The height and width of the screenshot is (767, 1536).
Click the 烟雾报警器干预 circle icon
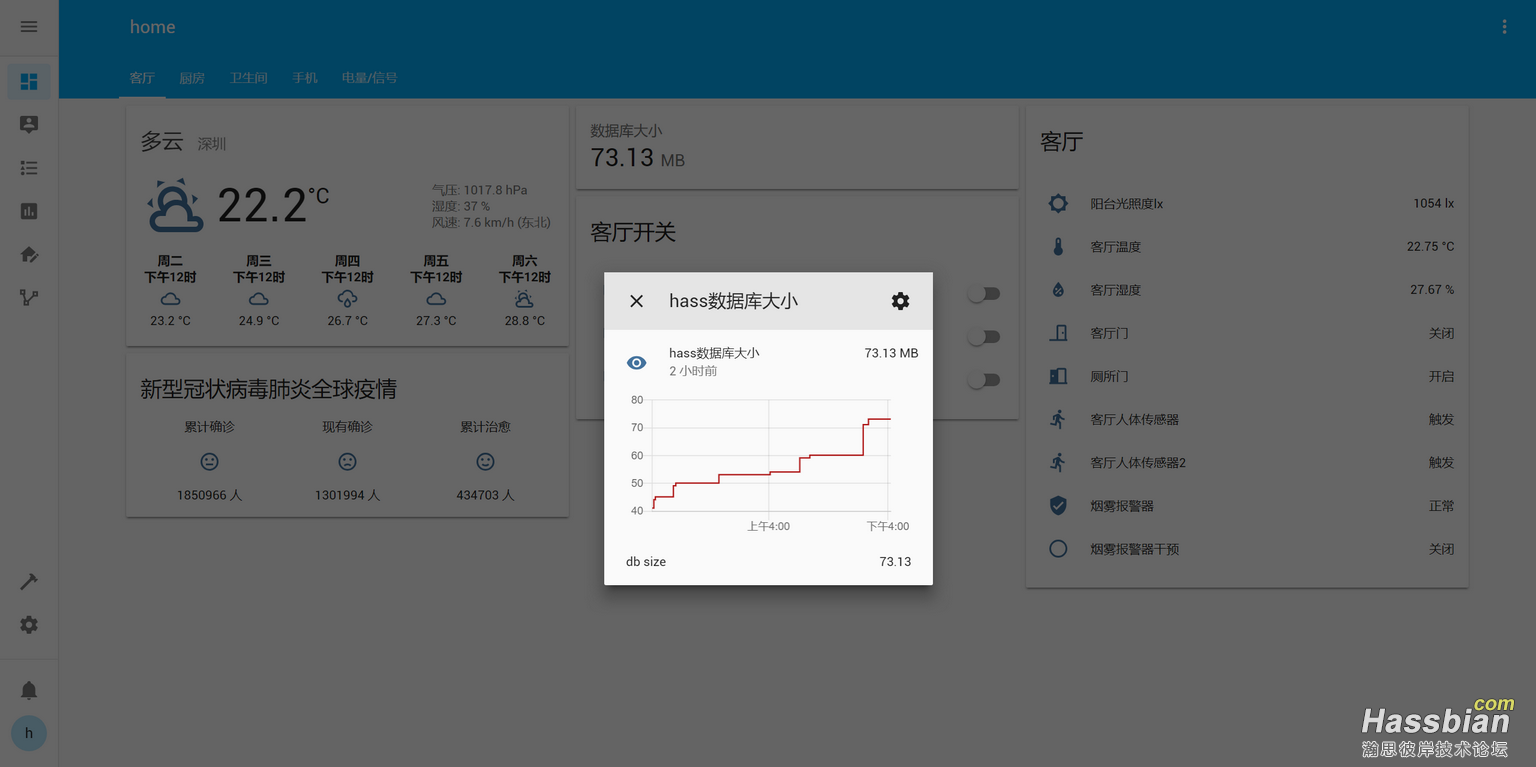pos(1058,549)
